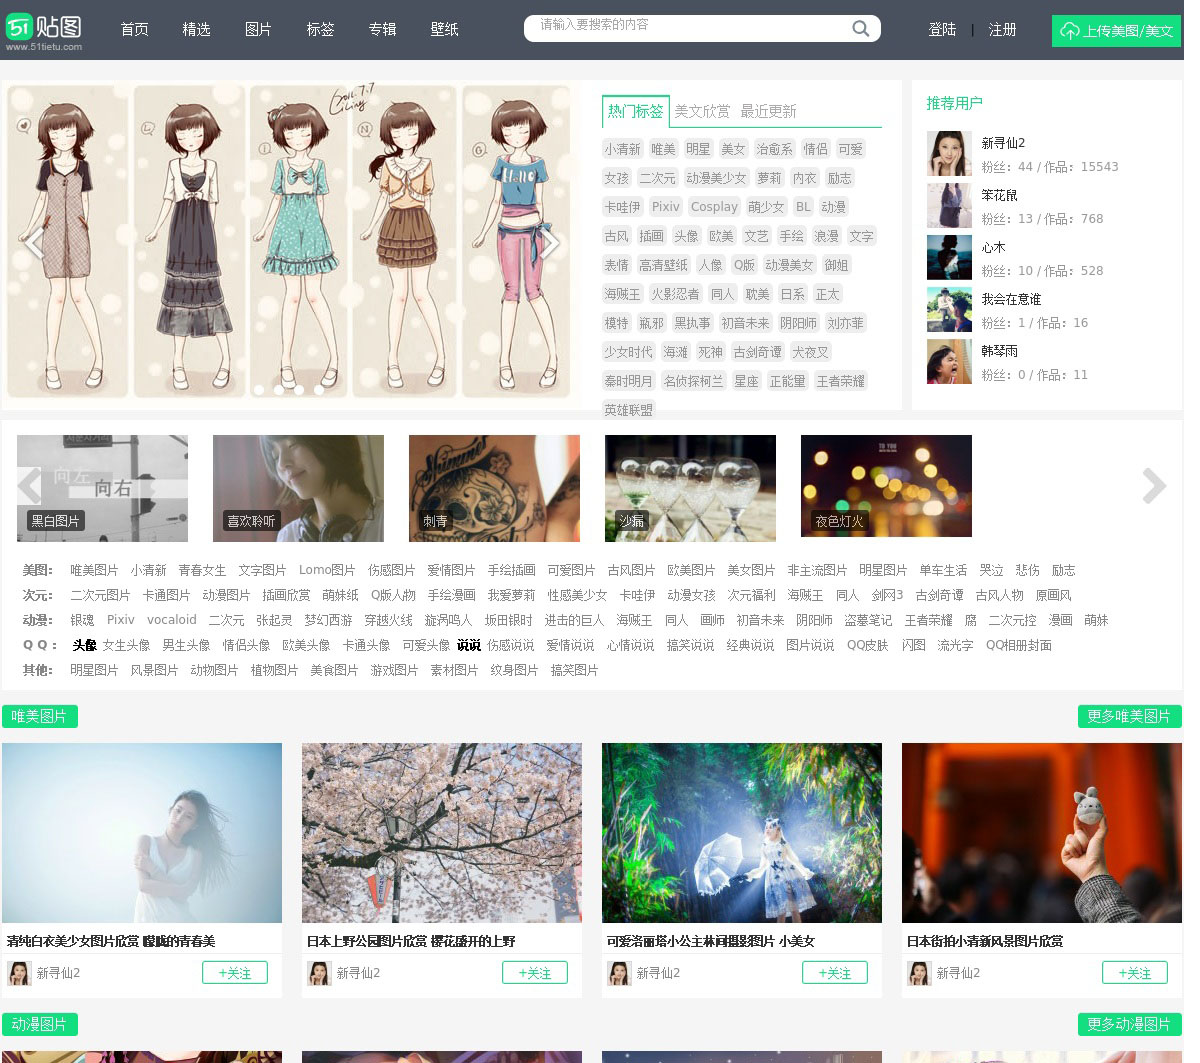Viewport: 1200px width, 1063px height.
Task: Expand 更多唯美图片 section
Action: [1129, 716]
